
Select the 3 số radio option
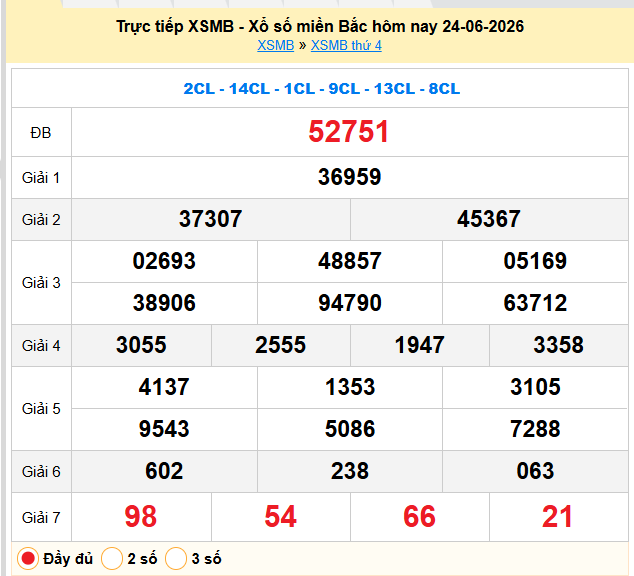pyautogui.click(x=176, y=559)
